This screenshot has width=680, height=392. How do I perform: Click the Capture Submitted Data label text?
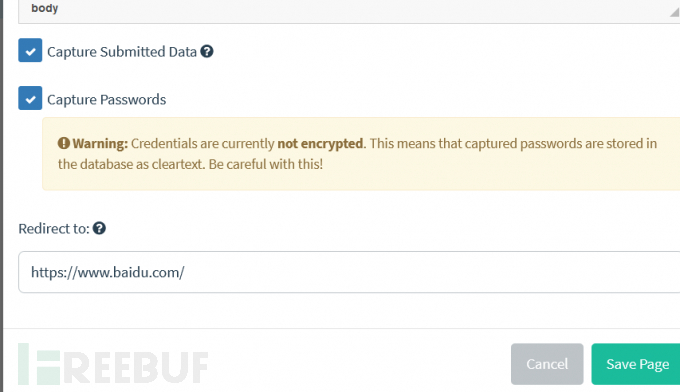(122, 52)
